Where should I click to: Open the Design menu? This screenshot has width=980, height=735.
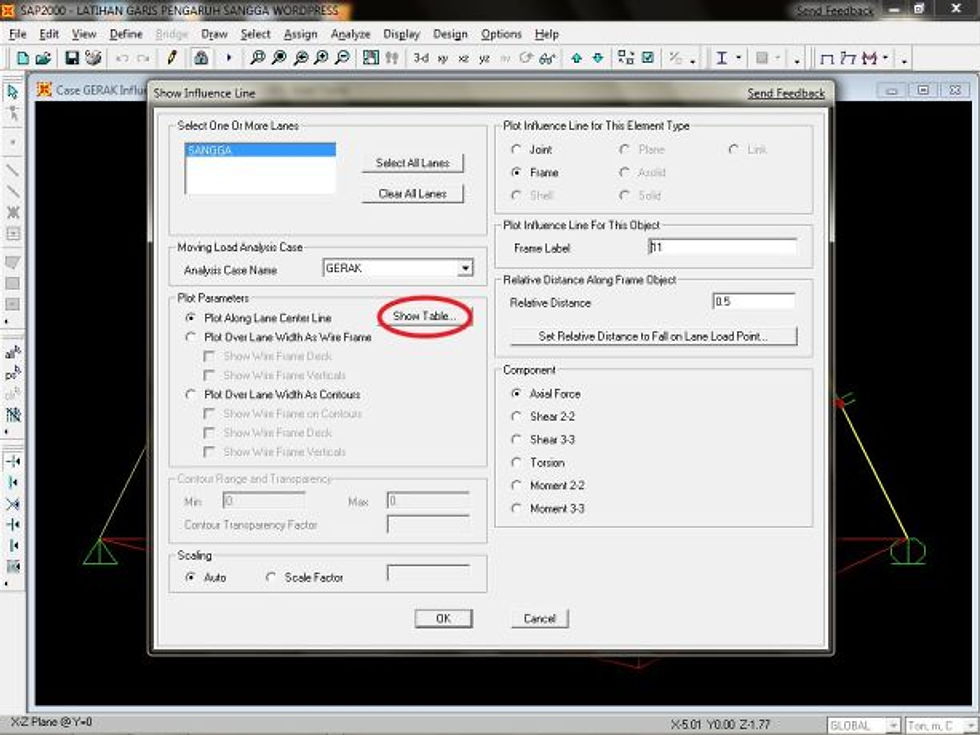(450, 34)
